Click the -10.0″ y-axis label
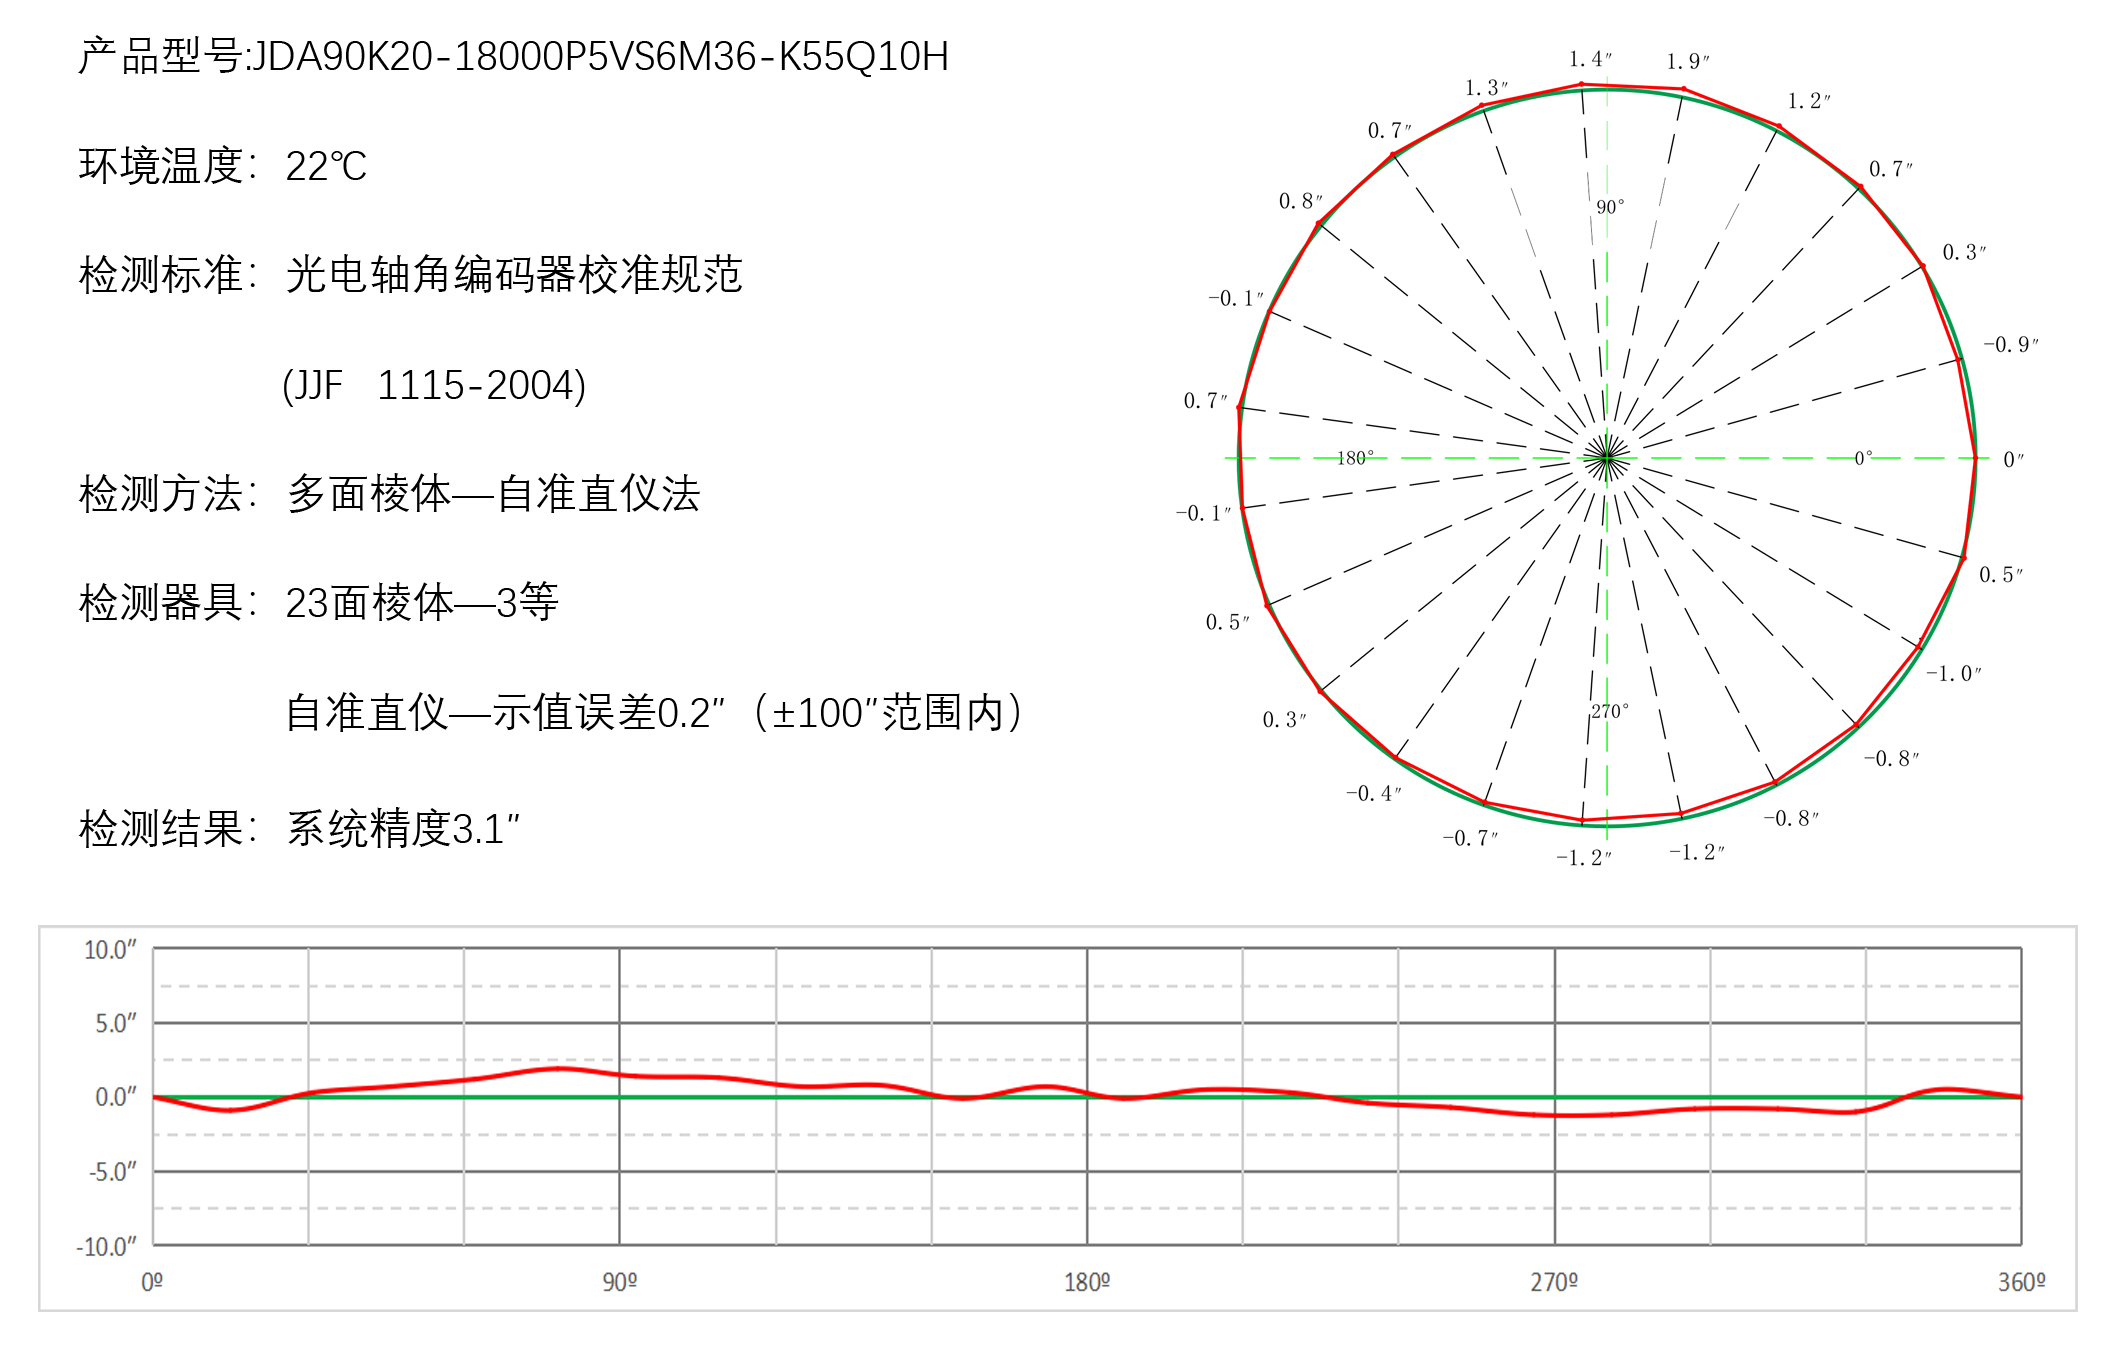2115x1348 pixels. click(106, 1246)
